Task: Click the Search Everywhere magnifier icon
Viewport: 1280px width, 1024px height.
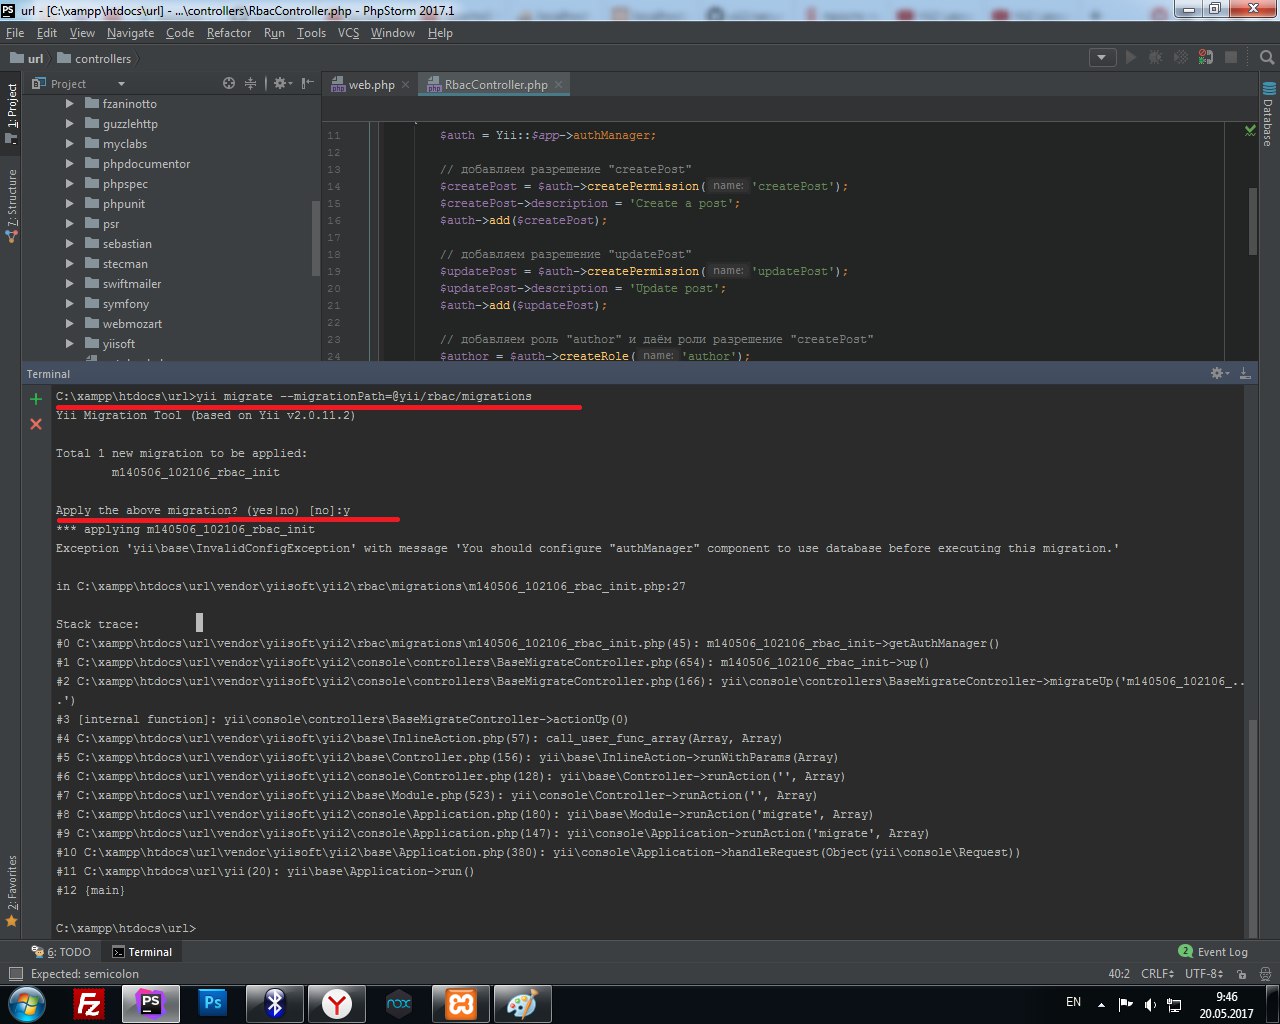Action: pyautogui.click(x=1267, y=58)
